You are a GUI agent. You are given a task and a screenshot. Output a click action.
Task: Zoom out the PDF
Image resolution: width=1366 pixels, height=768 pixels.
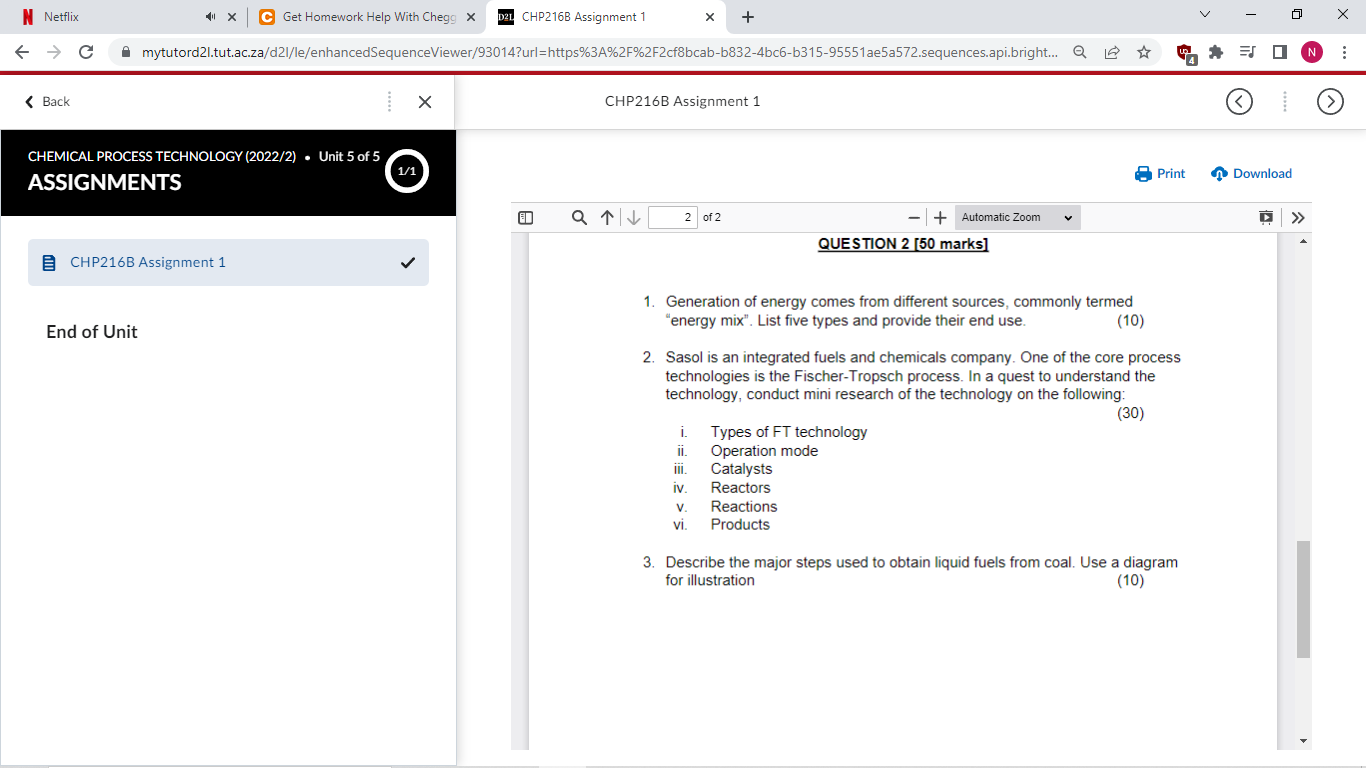[x=914, y=217]
